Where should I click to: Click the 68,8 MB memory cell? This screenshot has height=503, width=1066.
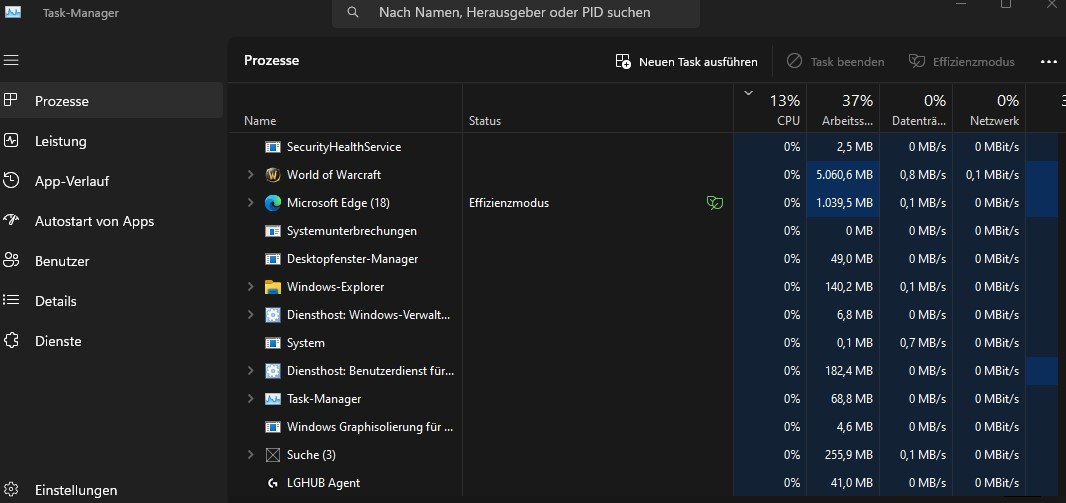[x=843, y=399]
